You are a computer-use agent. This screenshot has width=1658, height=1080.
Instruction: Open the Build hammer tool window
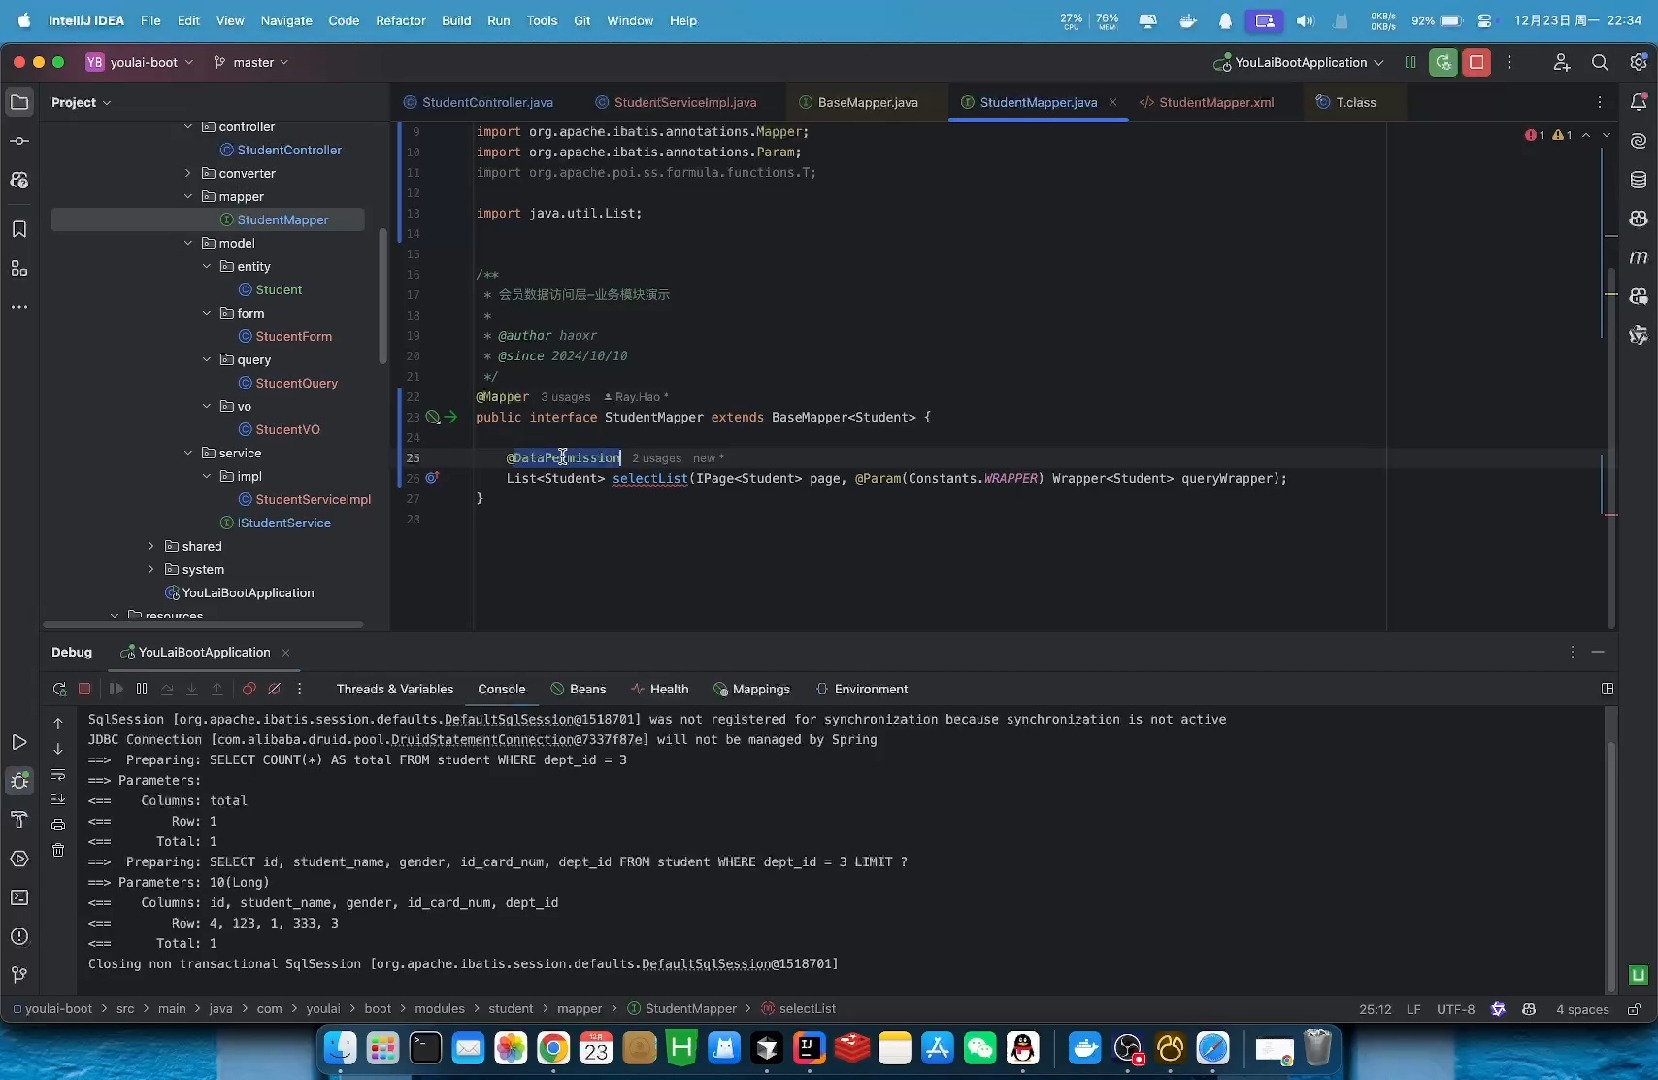(x=19, y=820)
